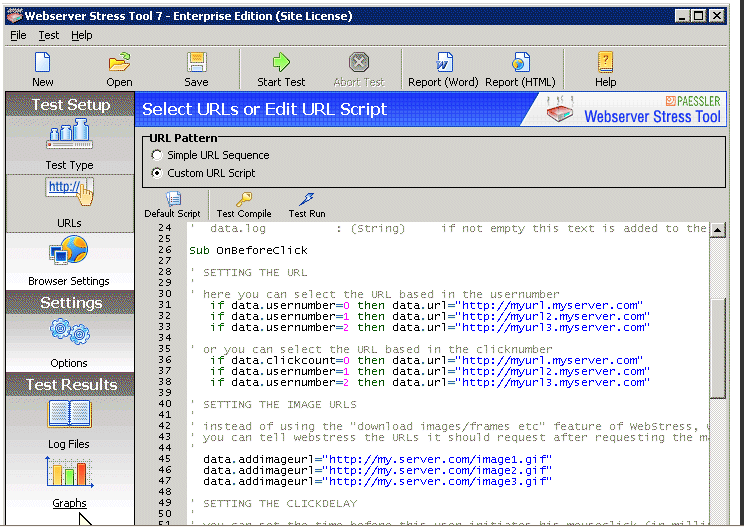Click the image3.gif addimageurl line
The height and width of the screenshot is (527, 744).
tap(377, 481)
